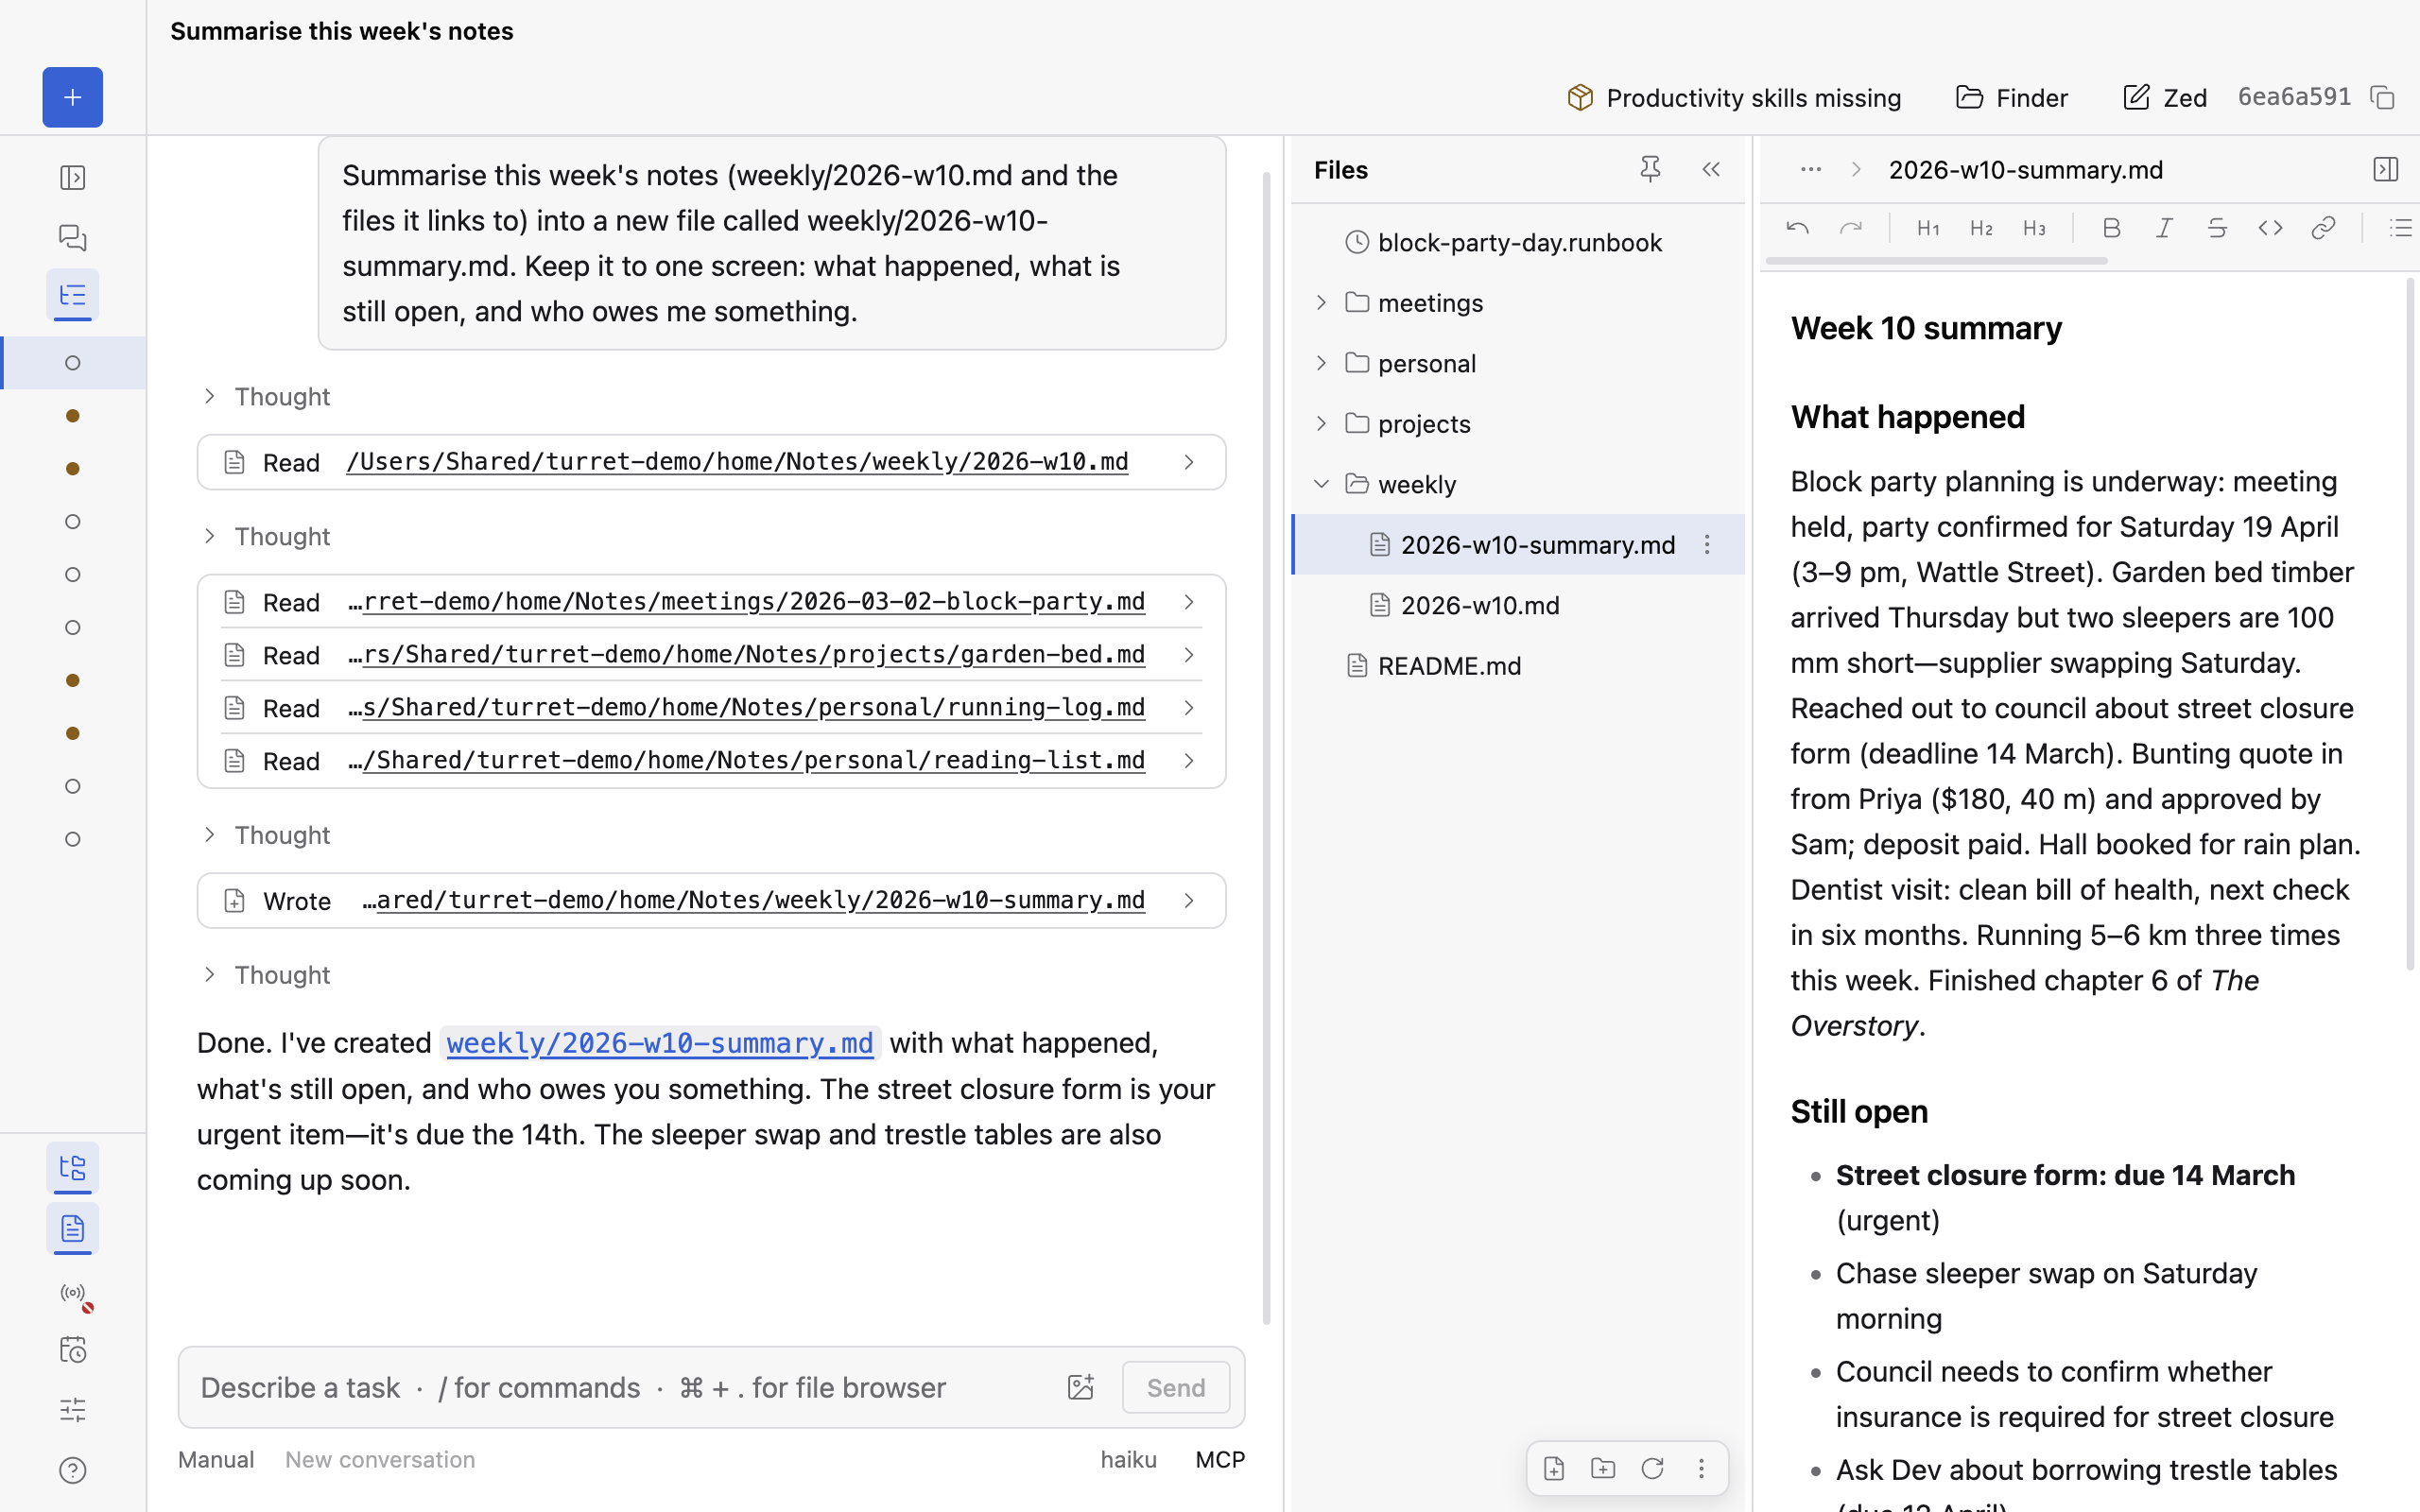This screenshot has height=1512, width=2420.
Task: Click the Describe a task input field
Action: 620,1387
